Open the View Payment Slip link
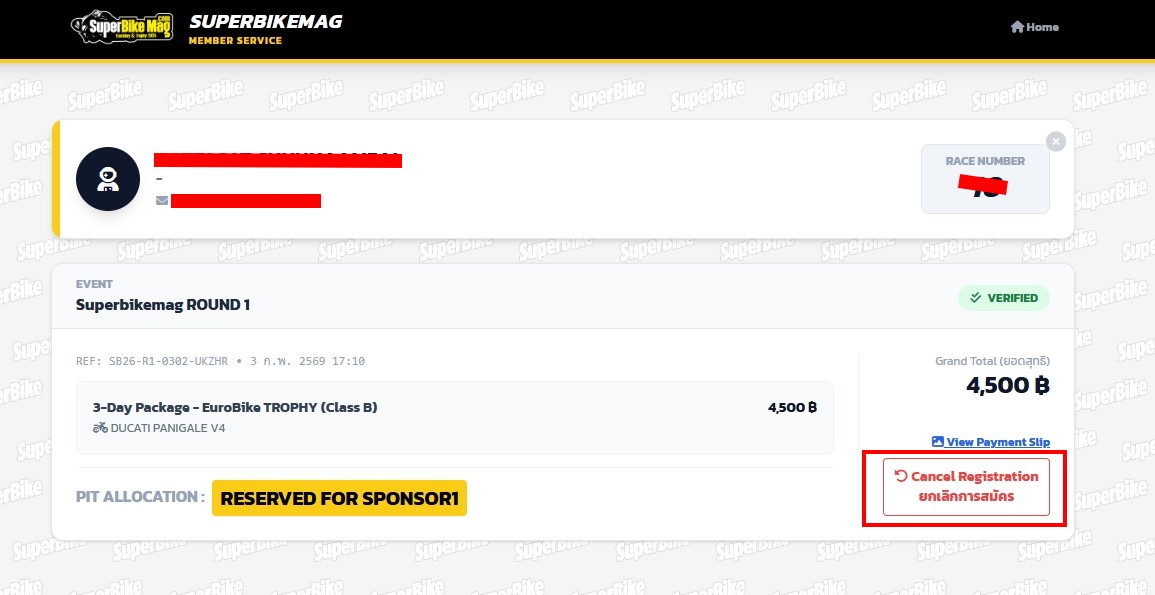This screenshot has height=595, width=1155. click(x=990, y=442)
